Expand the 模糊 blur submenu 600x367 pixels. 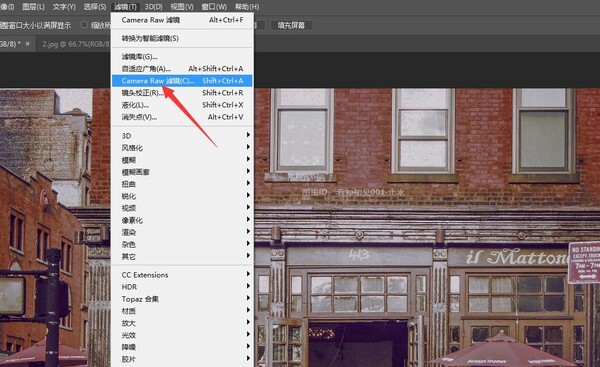click(182, 160)
